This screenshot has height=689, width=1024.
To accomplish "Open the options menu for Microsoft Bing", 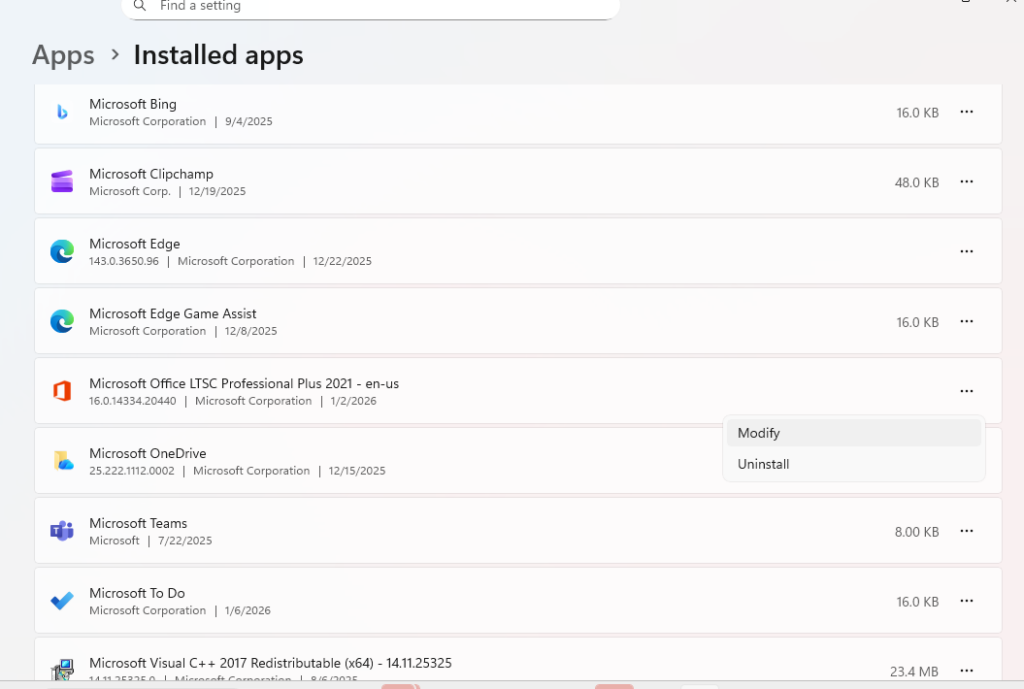I will coord(966,112).
